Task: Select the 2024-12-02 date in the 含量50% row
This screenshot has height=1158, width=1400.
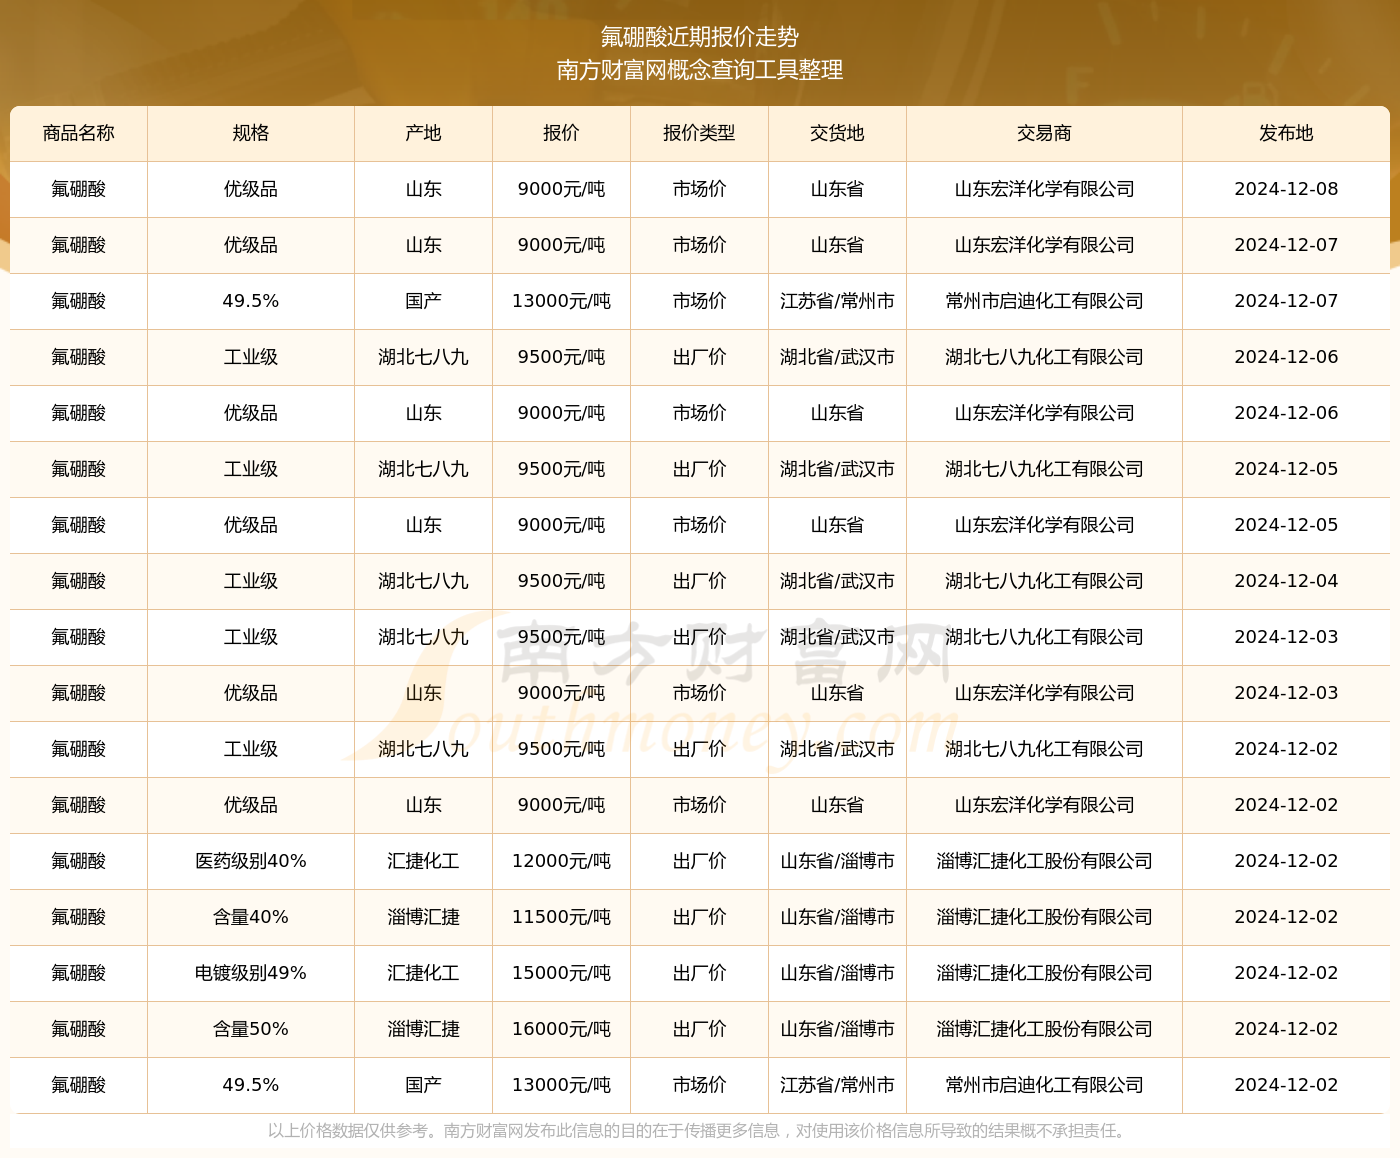Action: tap(1286, 1029)
